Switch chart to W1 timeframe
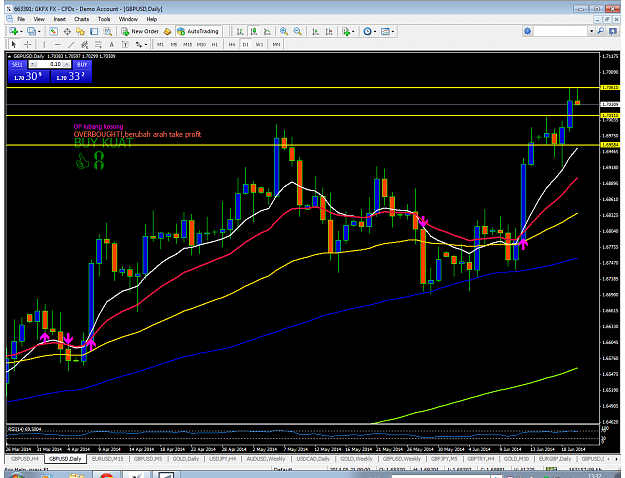 (259, 45)
